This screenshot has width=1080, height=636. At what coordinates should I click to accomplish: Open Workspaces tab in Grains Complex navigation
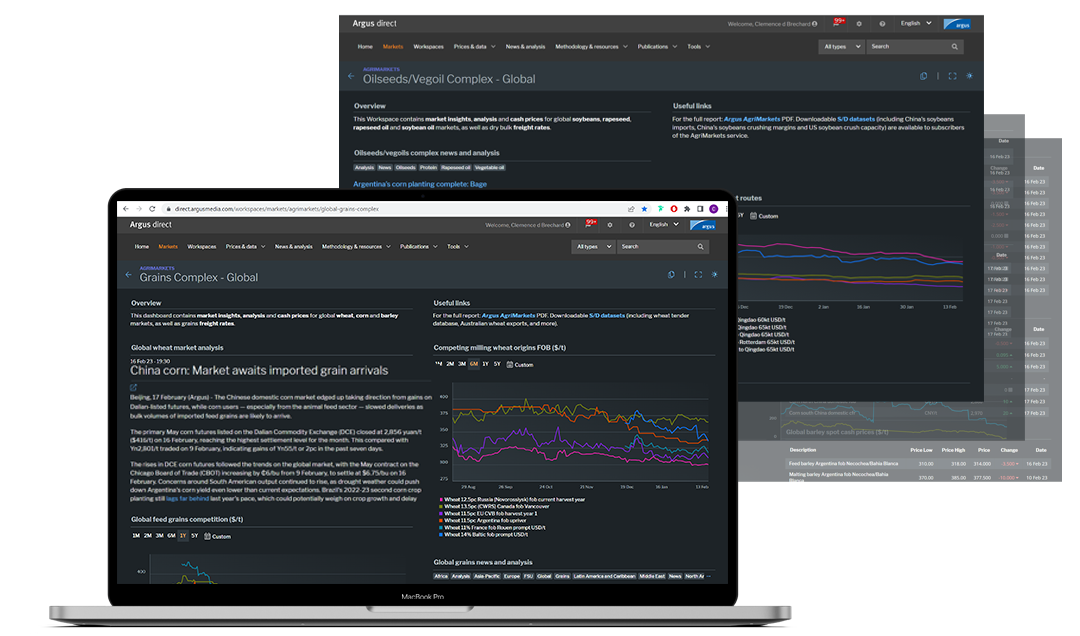[201, 246]
